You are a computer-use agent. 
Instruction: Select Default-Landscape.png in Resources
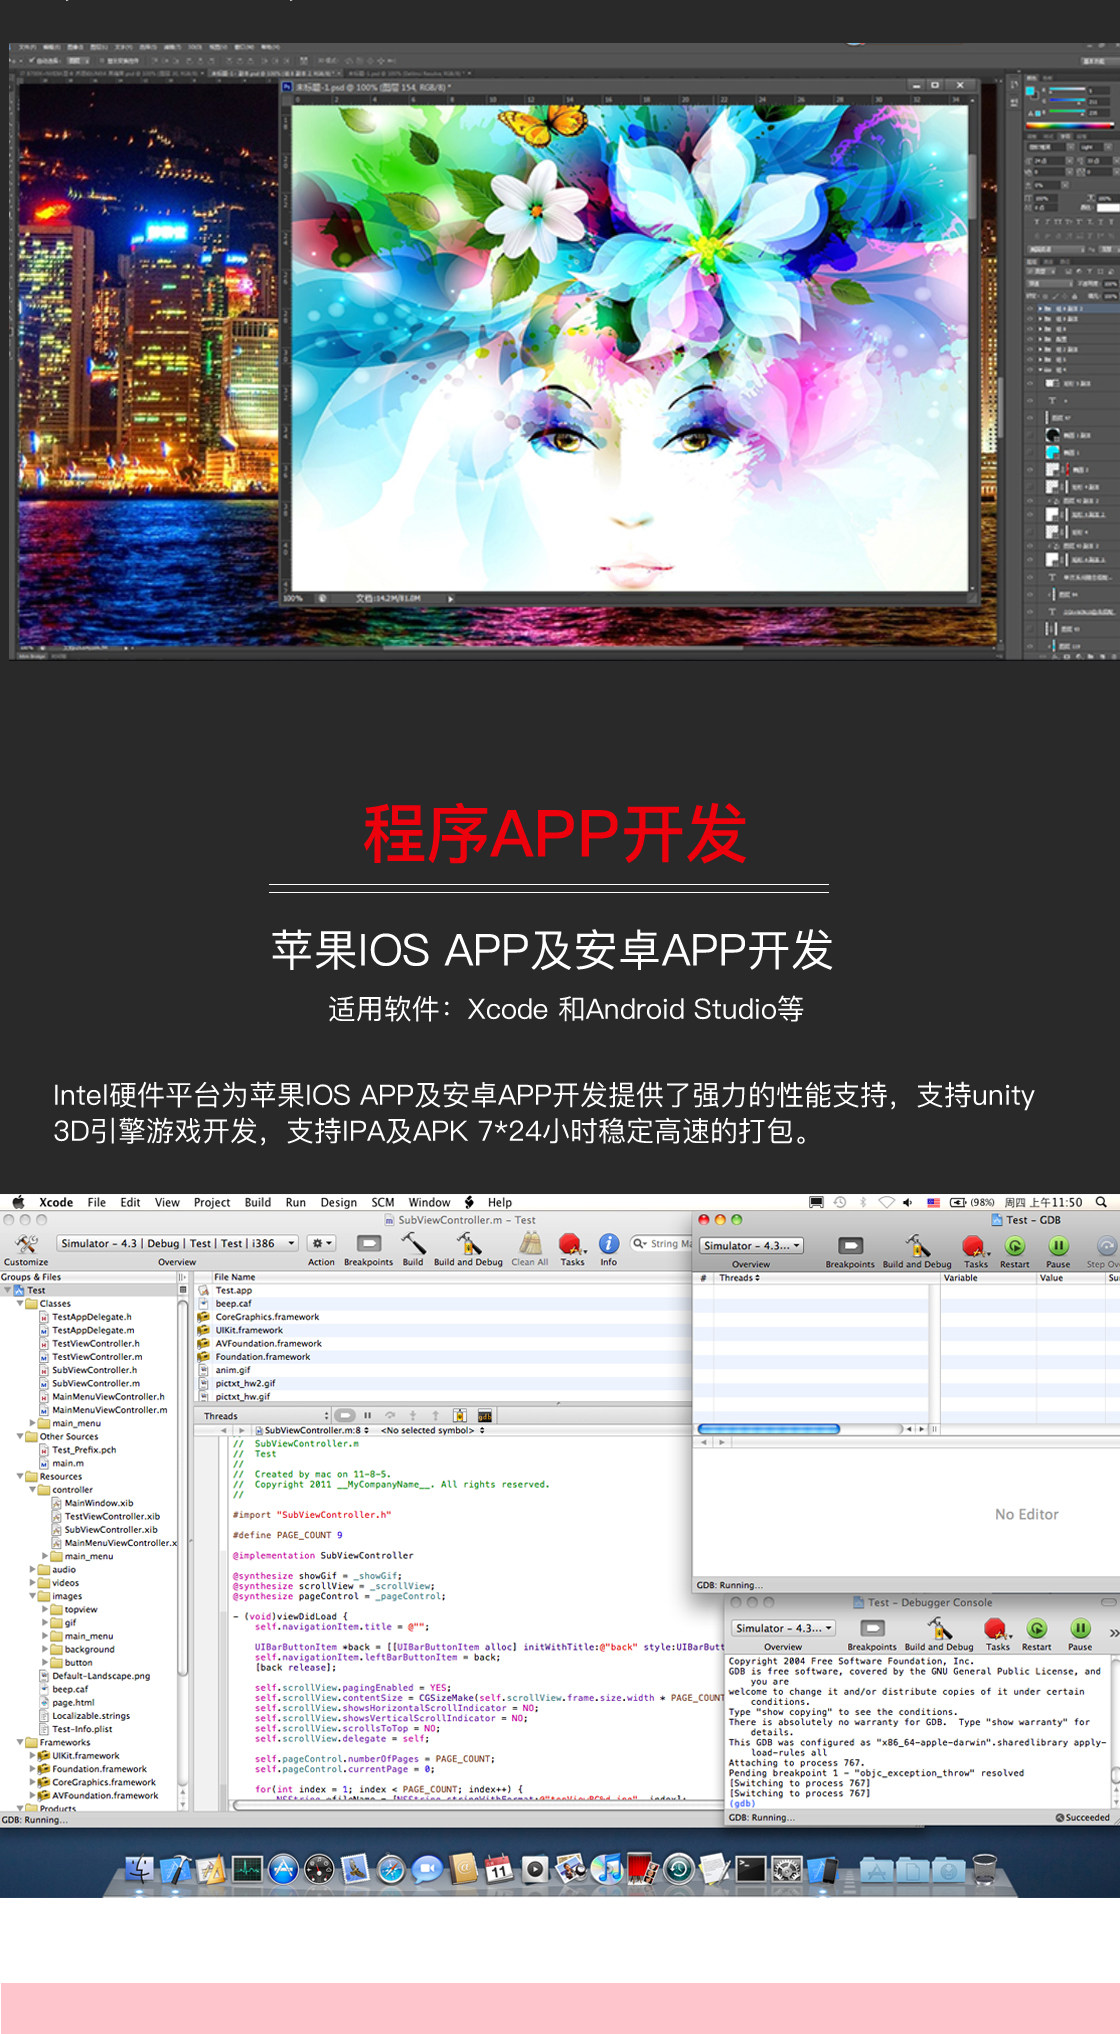click(101, 1675)
